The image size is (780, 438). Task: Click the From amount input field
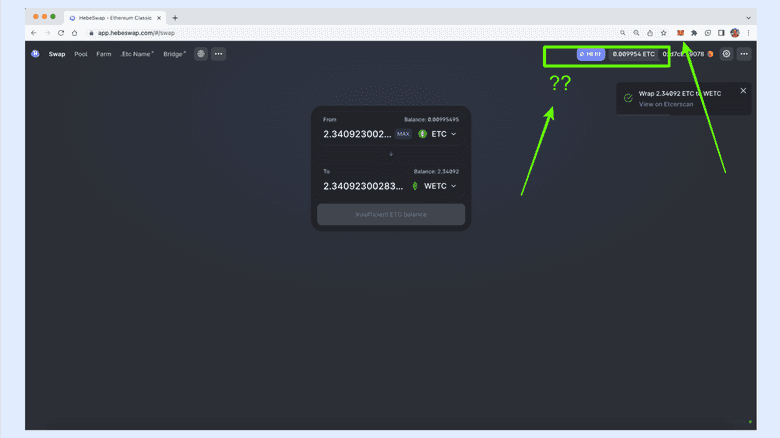point(356,133)
